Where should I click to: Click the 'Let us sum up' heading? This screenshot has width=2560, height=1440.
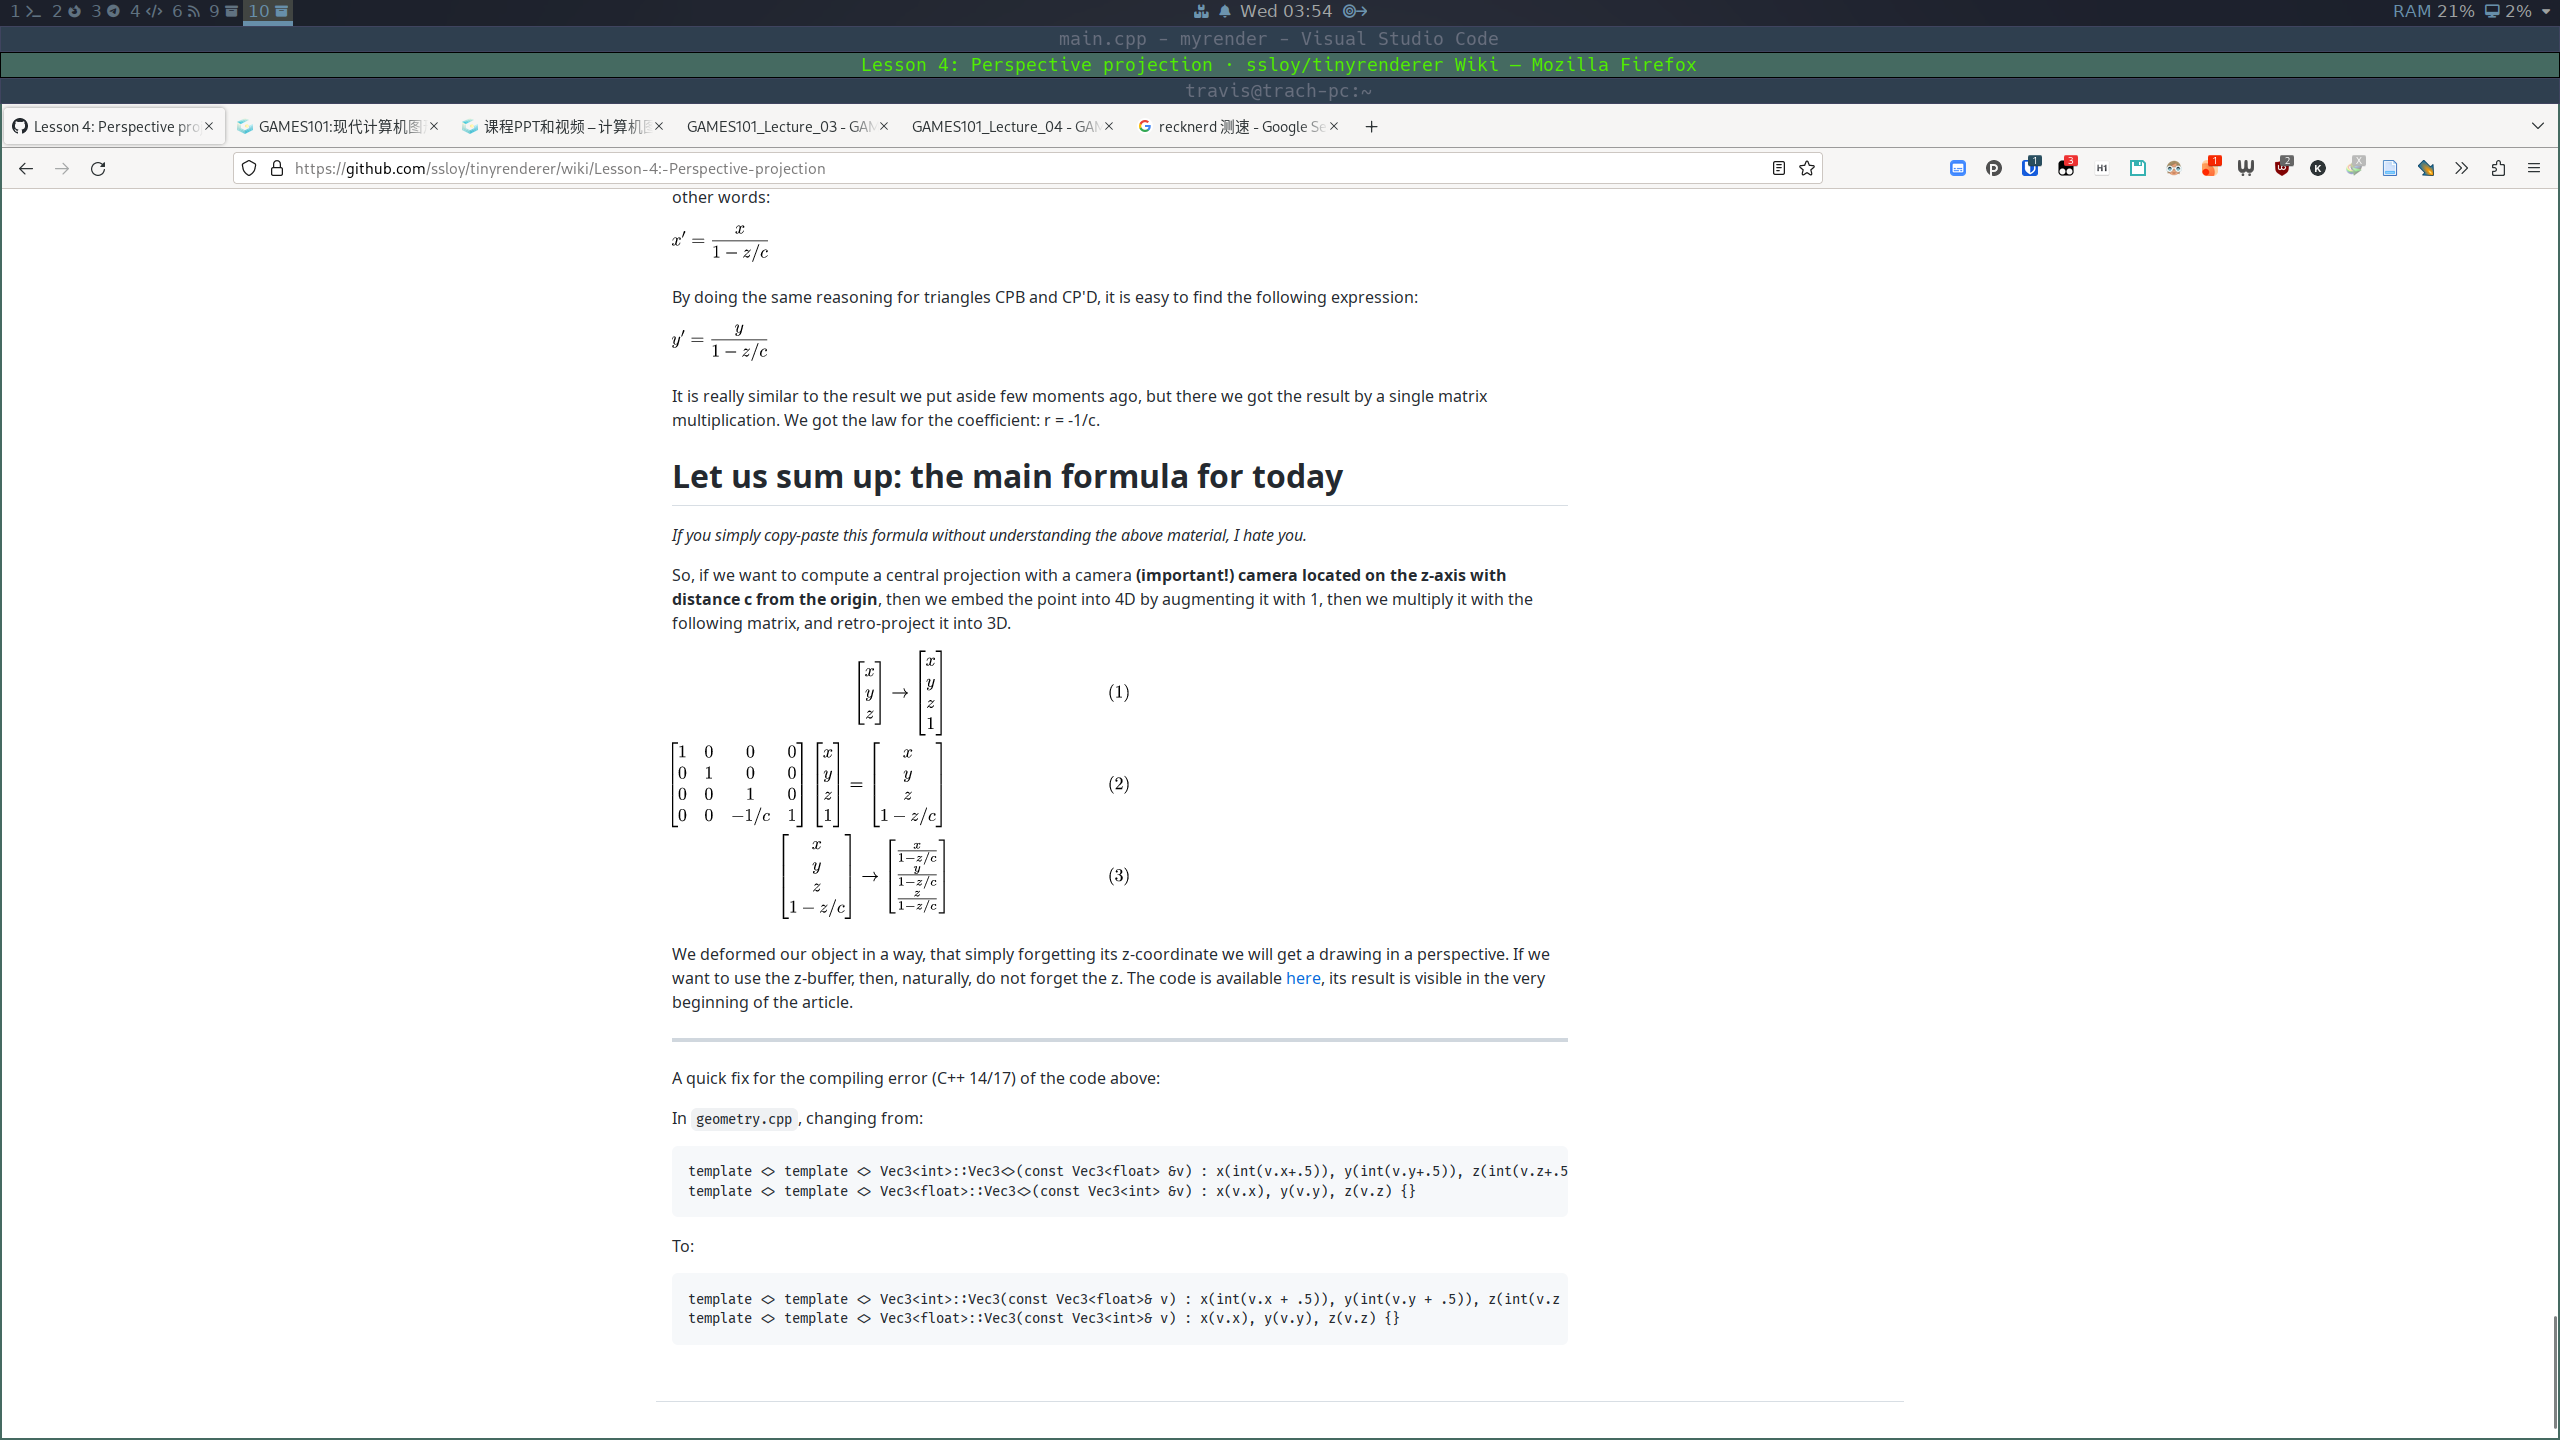click(1007, 476)
